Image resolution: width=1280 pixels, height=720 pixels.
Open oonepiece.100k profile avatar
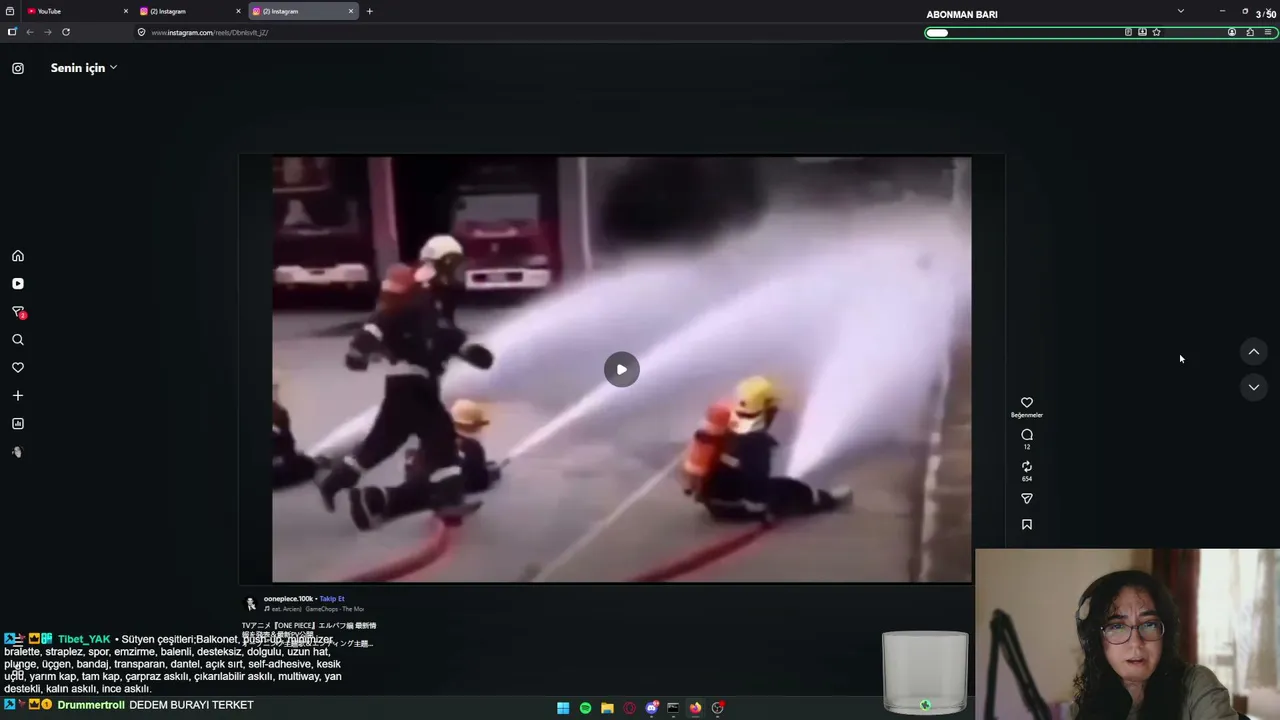[x=251, y=604]
